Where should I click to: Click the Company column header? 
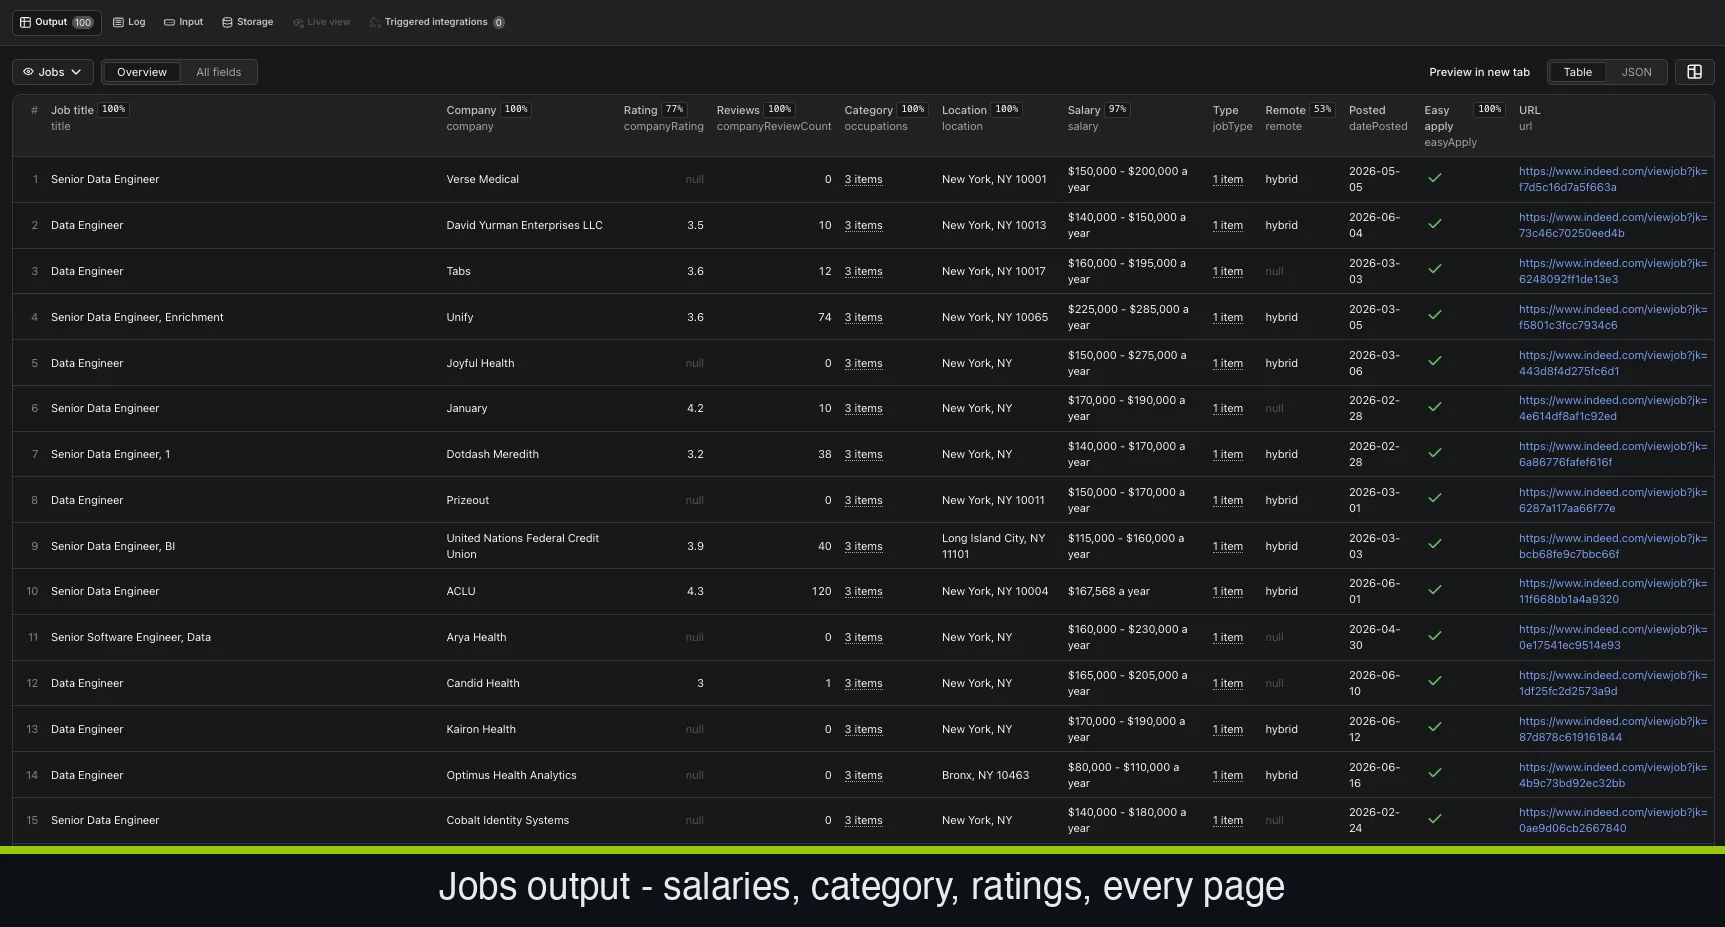[x=471, y=110]
